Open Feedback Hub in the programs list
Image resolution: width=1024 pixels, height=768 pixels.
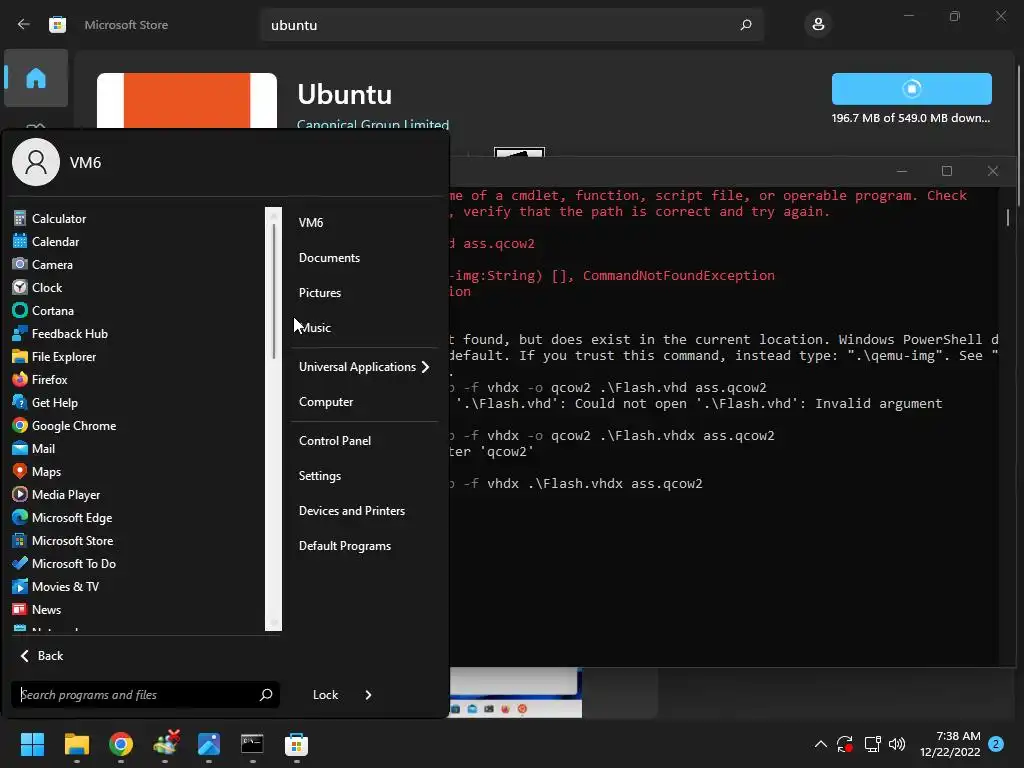coord(60,334)
